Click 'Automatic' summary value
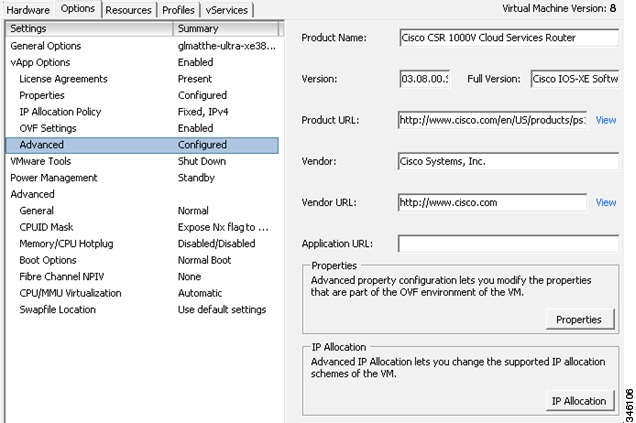 200,293
